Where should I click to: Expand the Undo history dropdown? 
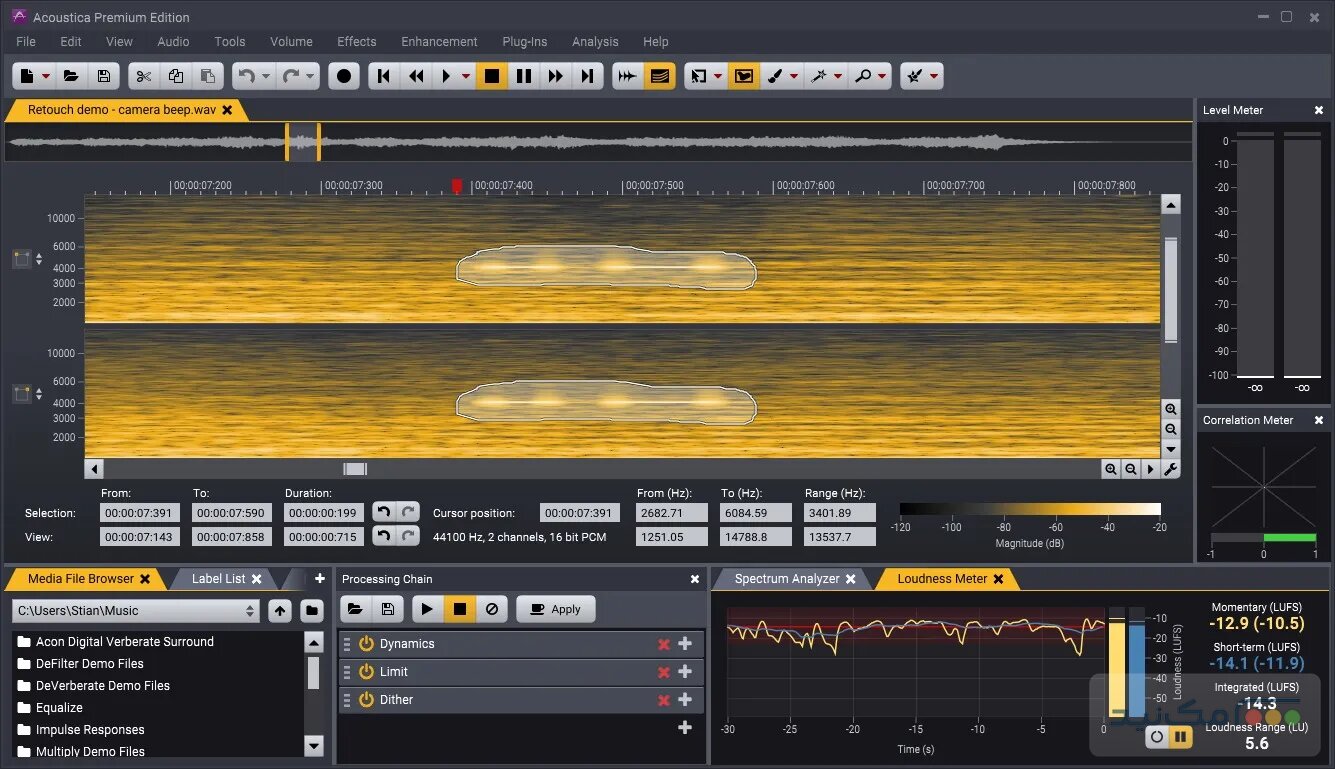pos(265,75)
